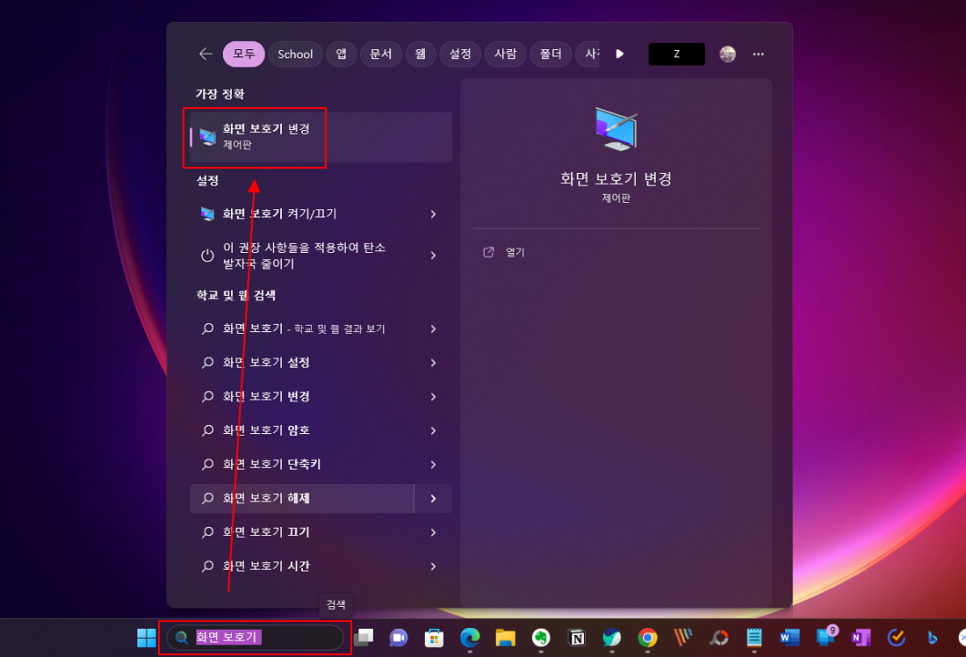Click the taskbar search box containing 화면 보호기
This screenshot has height=657, width=966.
tap(255, 637)
